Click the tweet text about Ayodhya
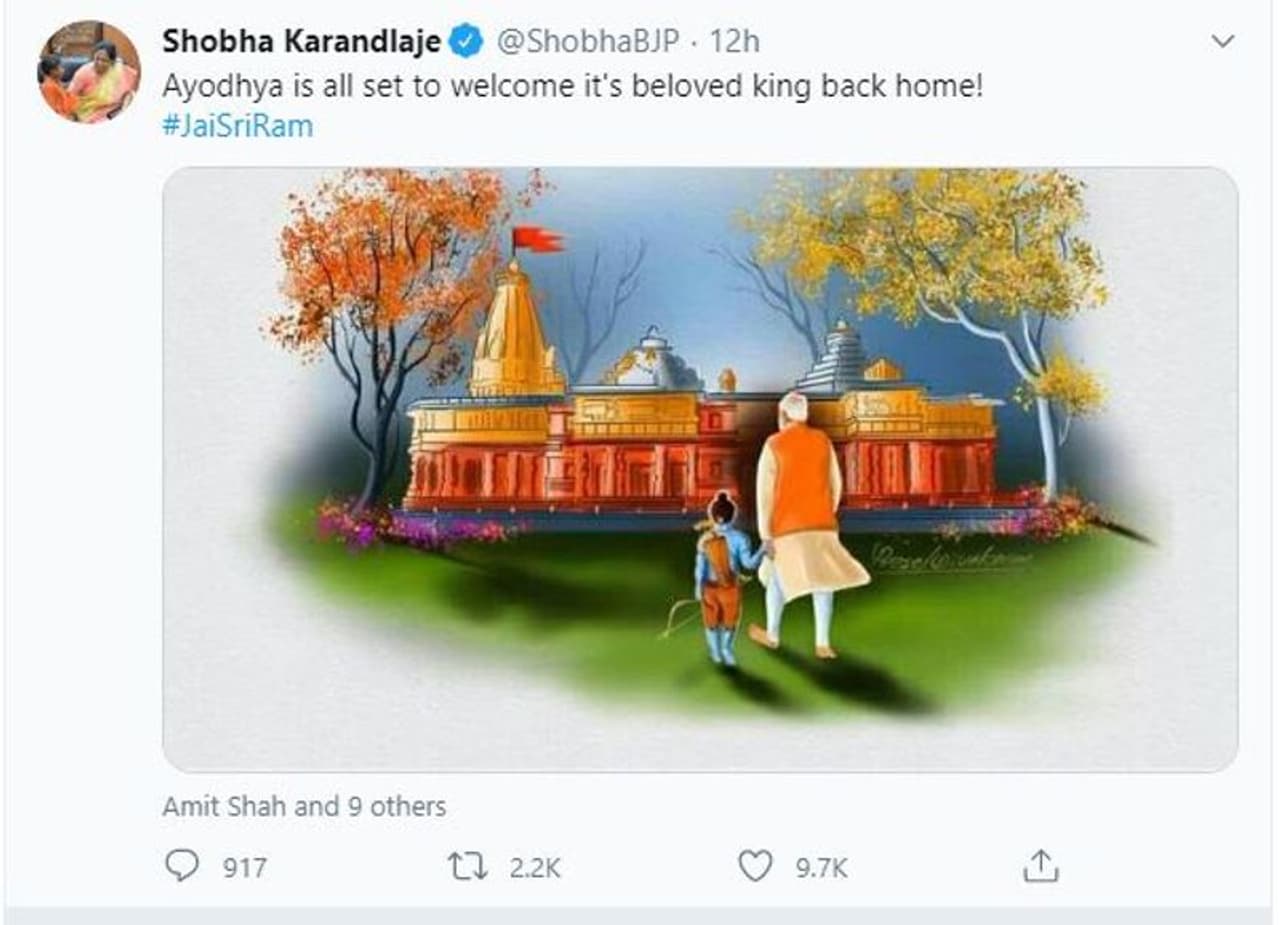Screen dimensions: 1280x925 [573, 85]
